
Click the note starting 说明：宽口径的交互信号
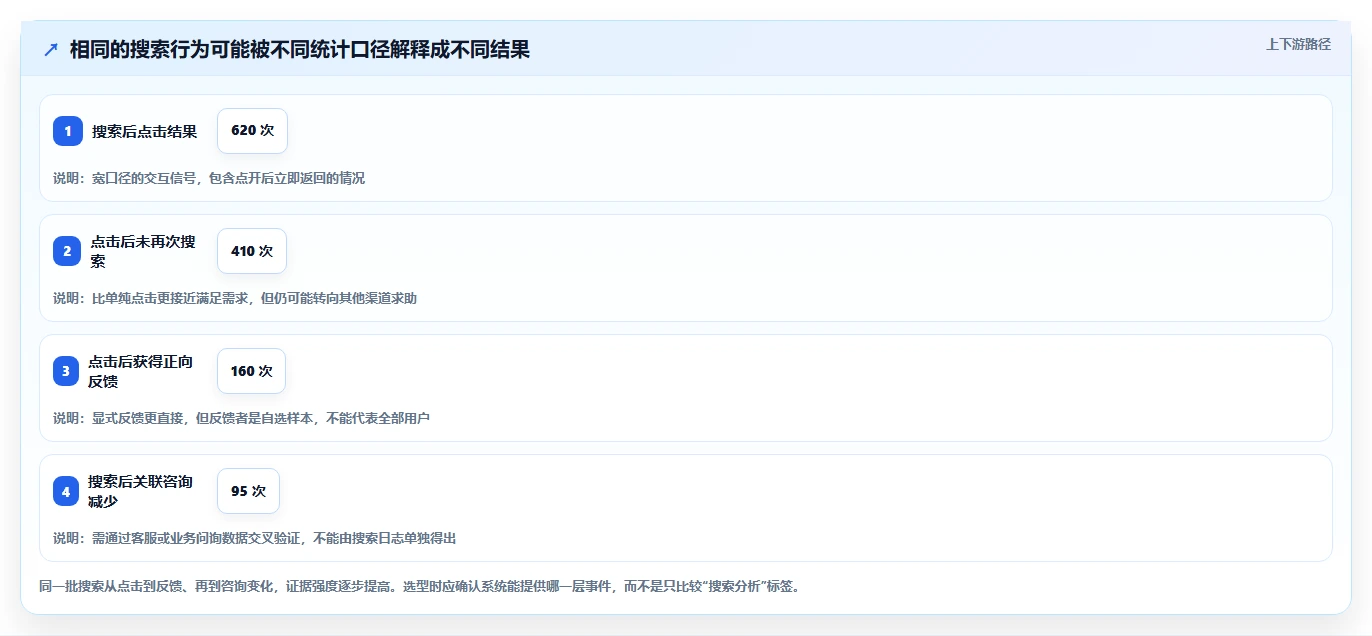[209, 178]
